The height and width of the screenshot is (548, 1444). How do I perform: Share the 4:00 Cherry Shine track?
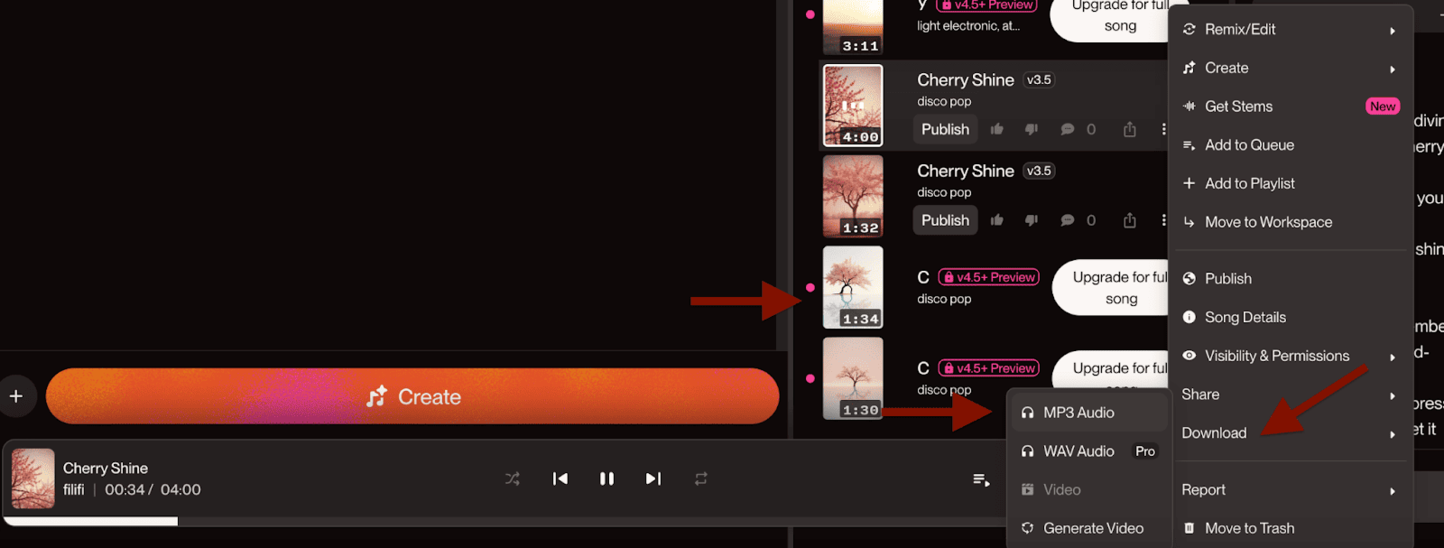coord(1130,129)
